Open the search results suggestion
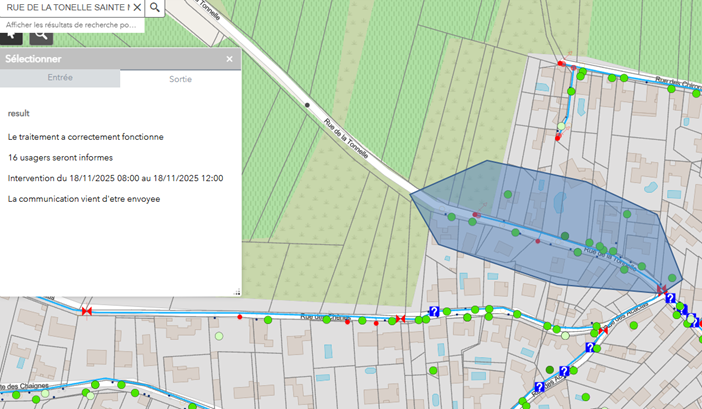 click(x=72, y=23)
